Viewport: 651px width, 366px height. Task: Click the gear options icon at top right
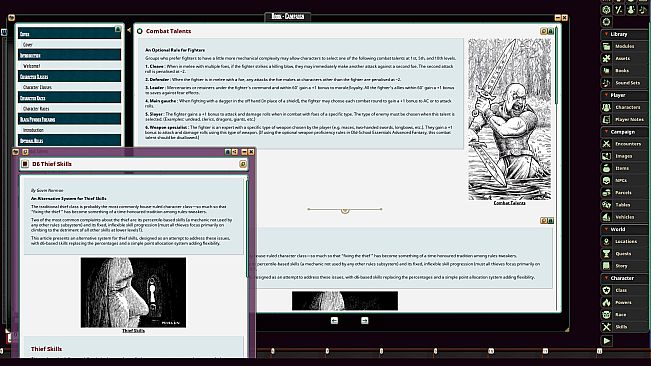[606, 10]
